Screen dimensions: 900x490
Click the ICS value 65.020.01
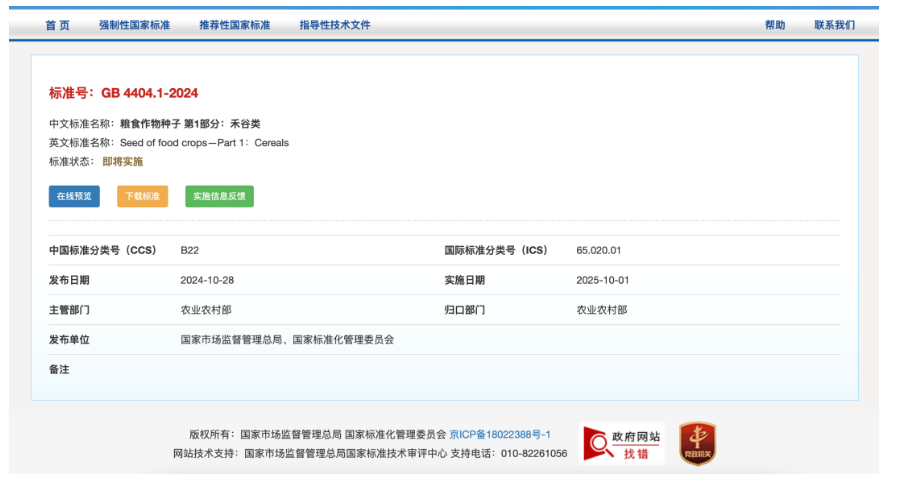pos(598,250)
